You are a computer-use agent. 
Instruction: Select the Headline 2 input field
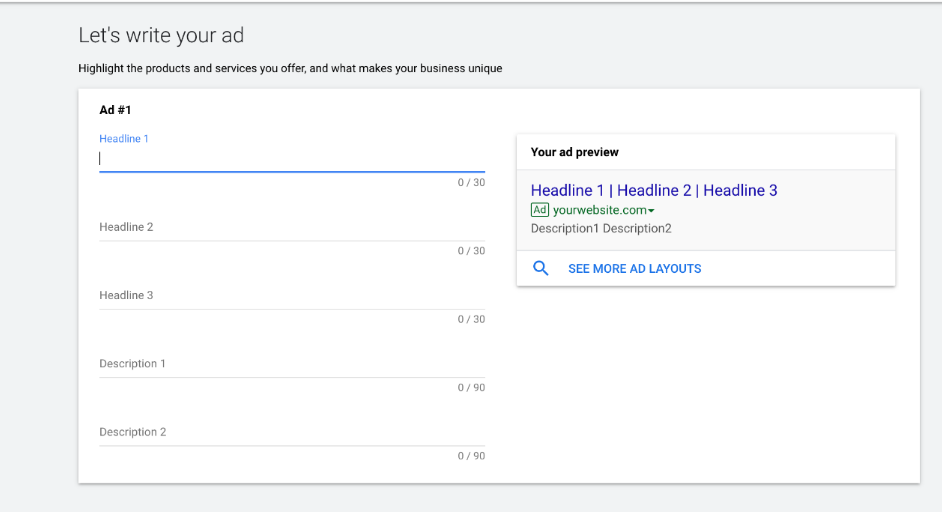pos(292,228)
